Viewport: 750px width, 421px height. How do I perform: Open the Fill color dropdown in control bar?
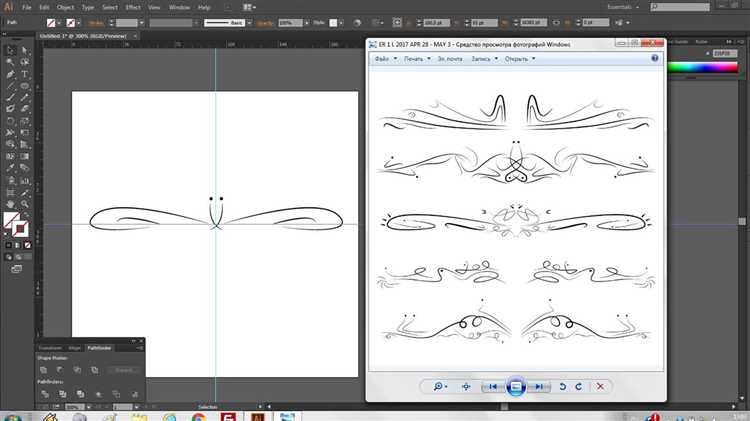click(59, 22)
